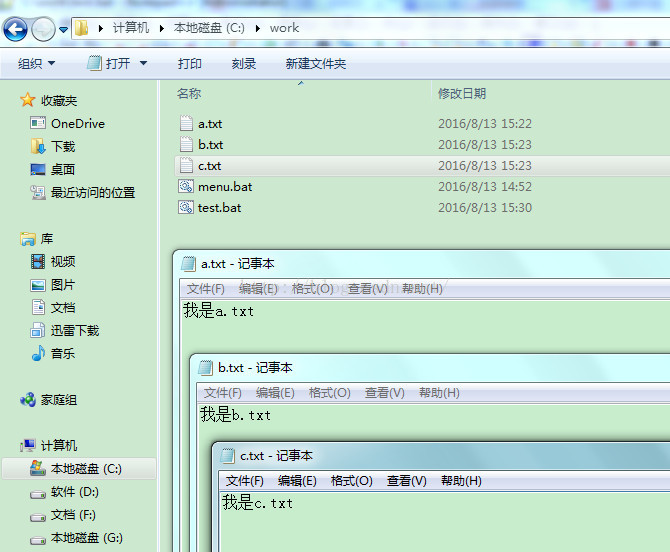Click the Forward navigation arrow button
670x552 pixels.
point(44,29)
